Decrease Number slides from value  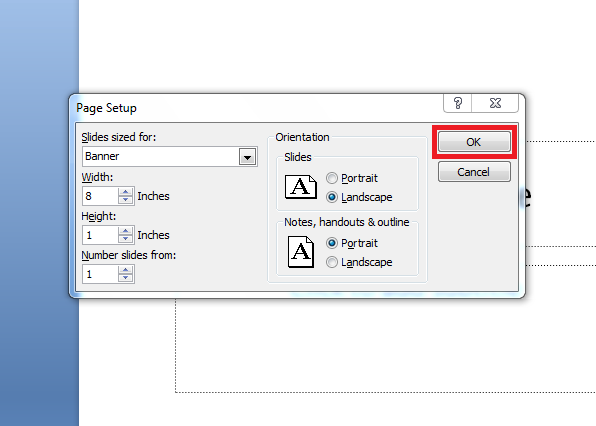125,278
